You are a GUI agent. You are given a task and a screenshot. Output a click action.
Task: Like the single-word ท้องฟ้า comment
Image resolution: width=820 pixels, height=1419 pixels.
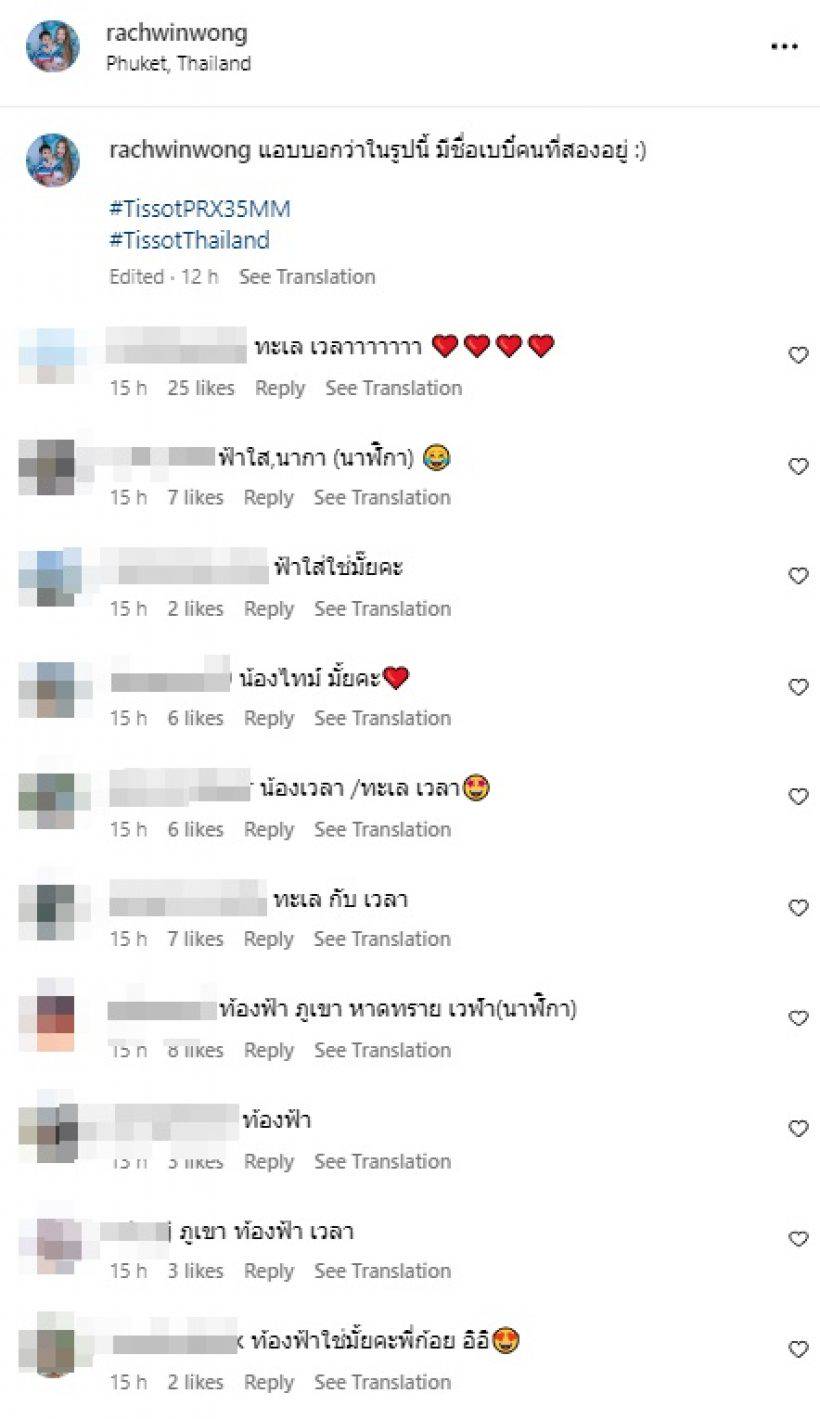pyautogui.click(x=798, y=1129)
